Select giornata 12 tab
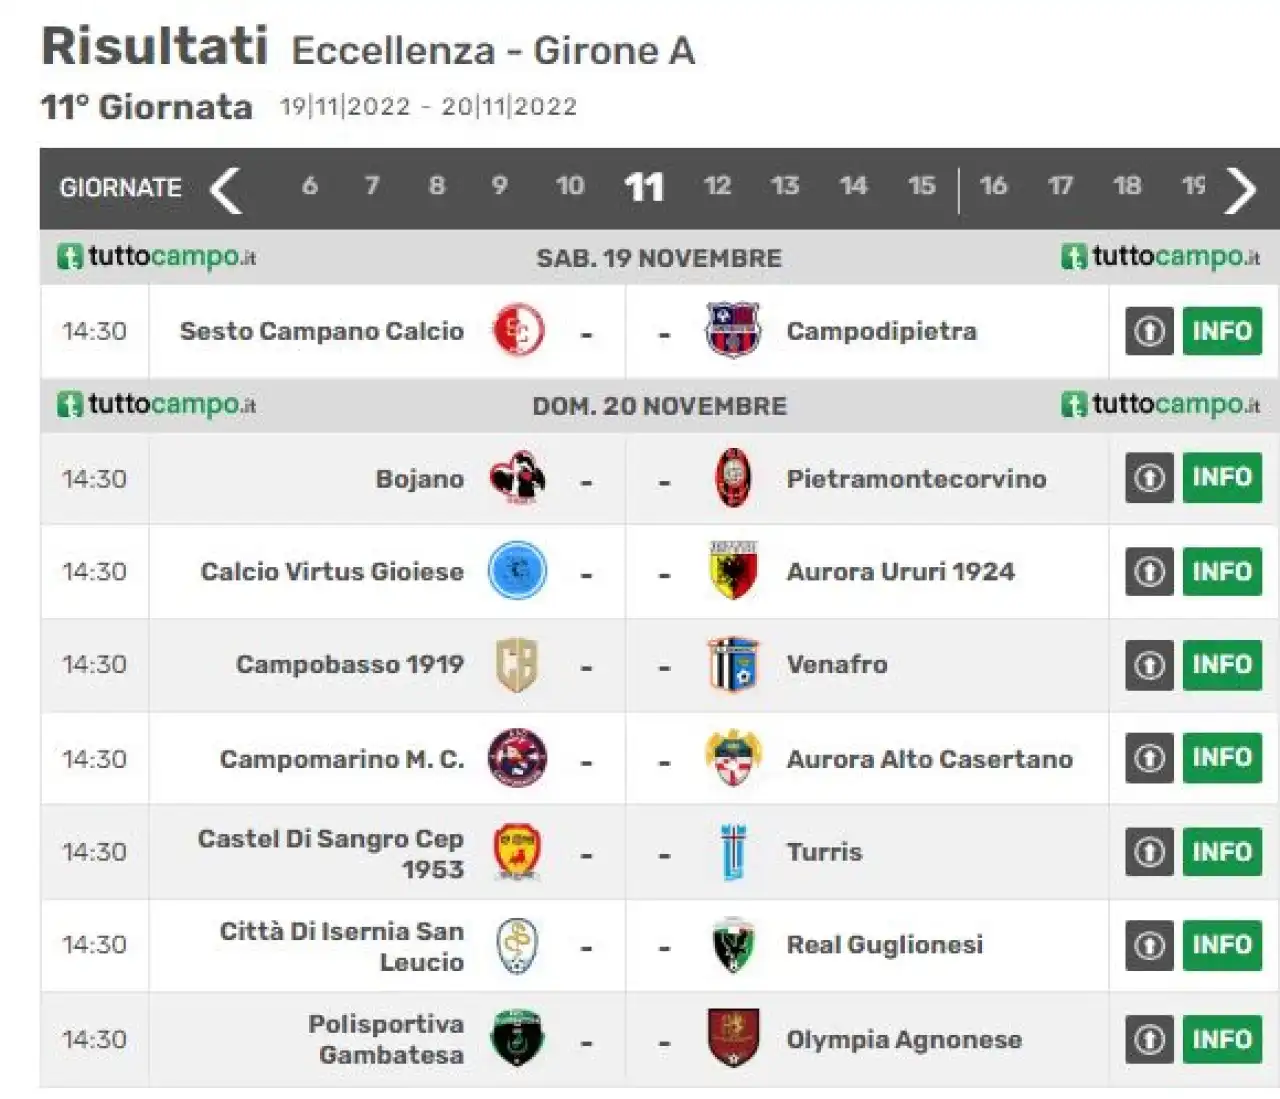 pyautogui.click(x=717, y=186)
